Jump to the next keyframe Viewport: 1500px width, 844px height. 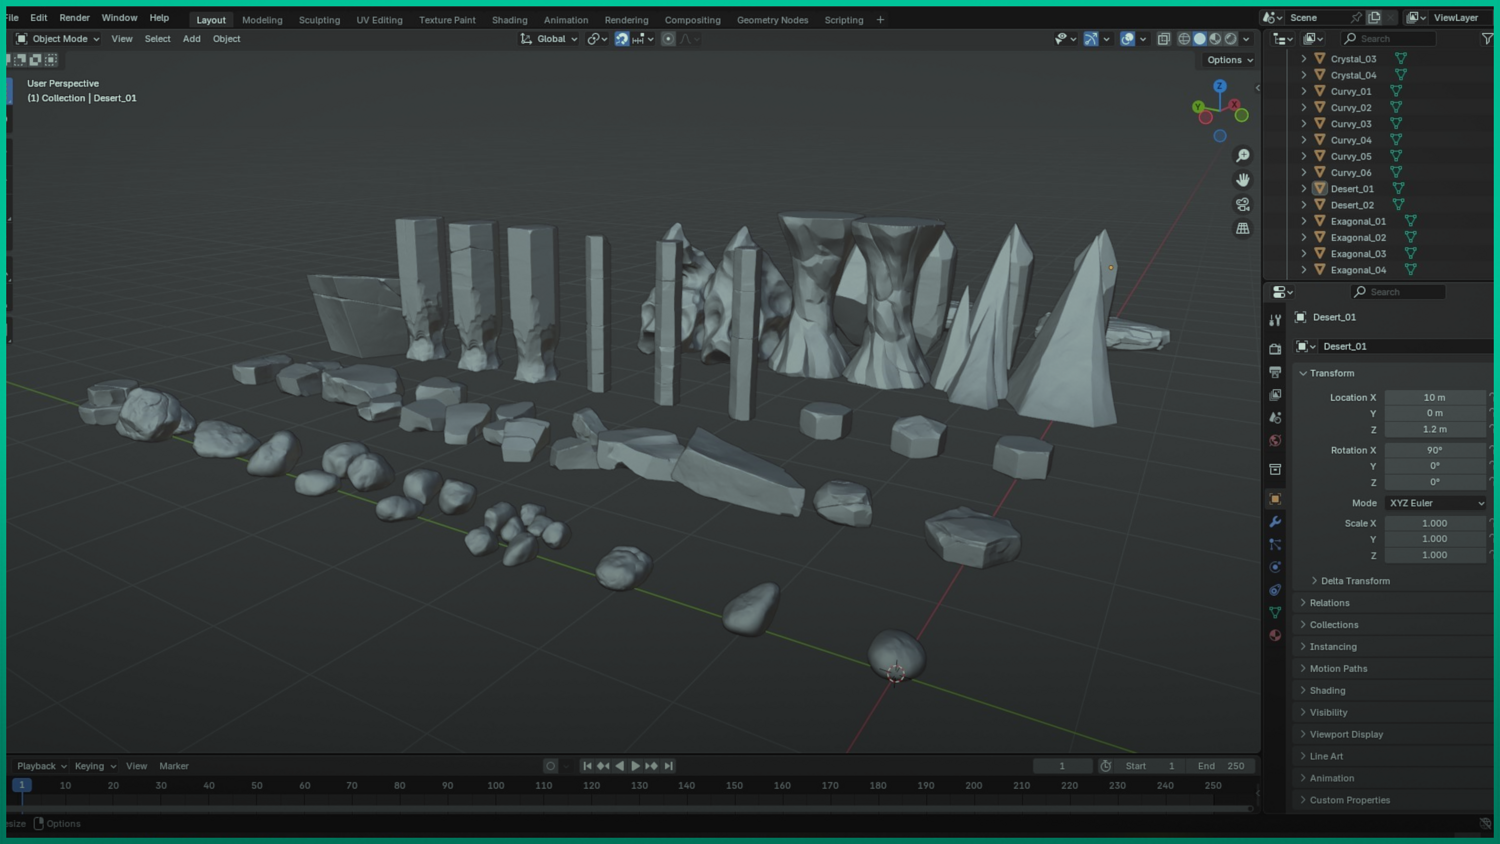click(652, 766)
